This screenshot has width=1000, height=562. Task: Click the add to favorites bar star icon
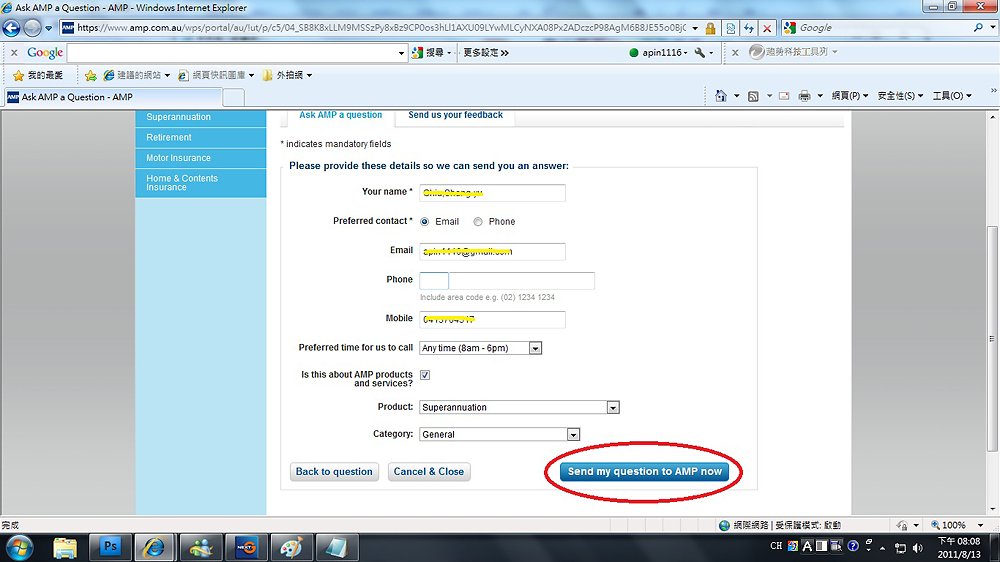click(x=91, y=75)
